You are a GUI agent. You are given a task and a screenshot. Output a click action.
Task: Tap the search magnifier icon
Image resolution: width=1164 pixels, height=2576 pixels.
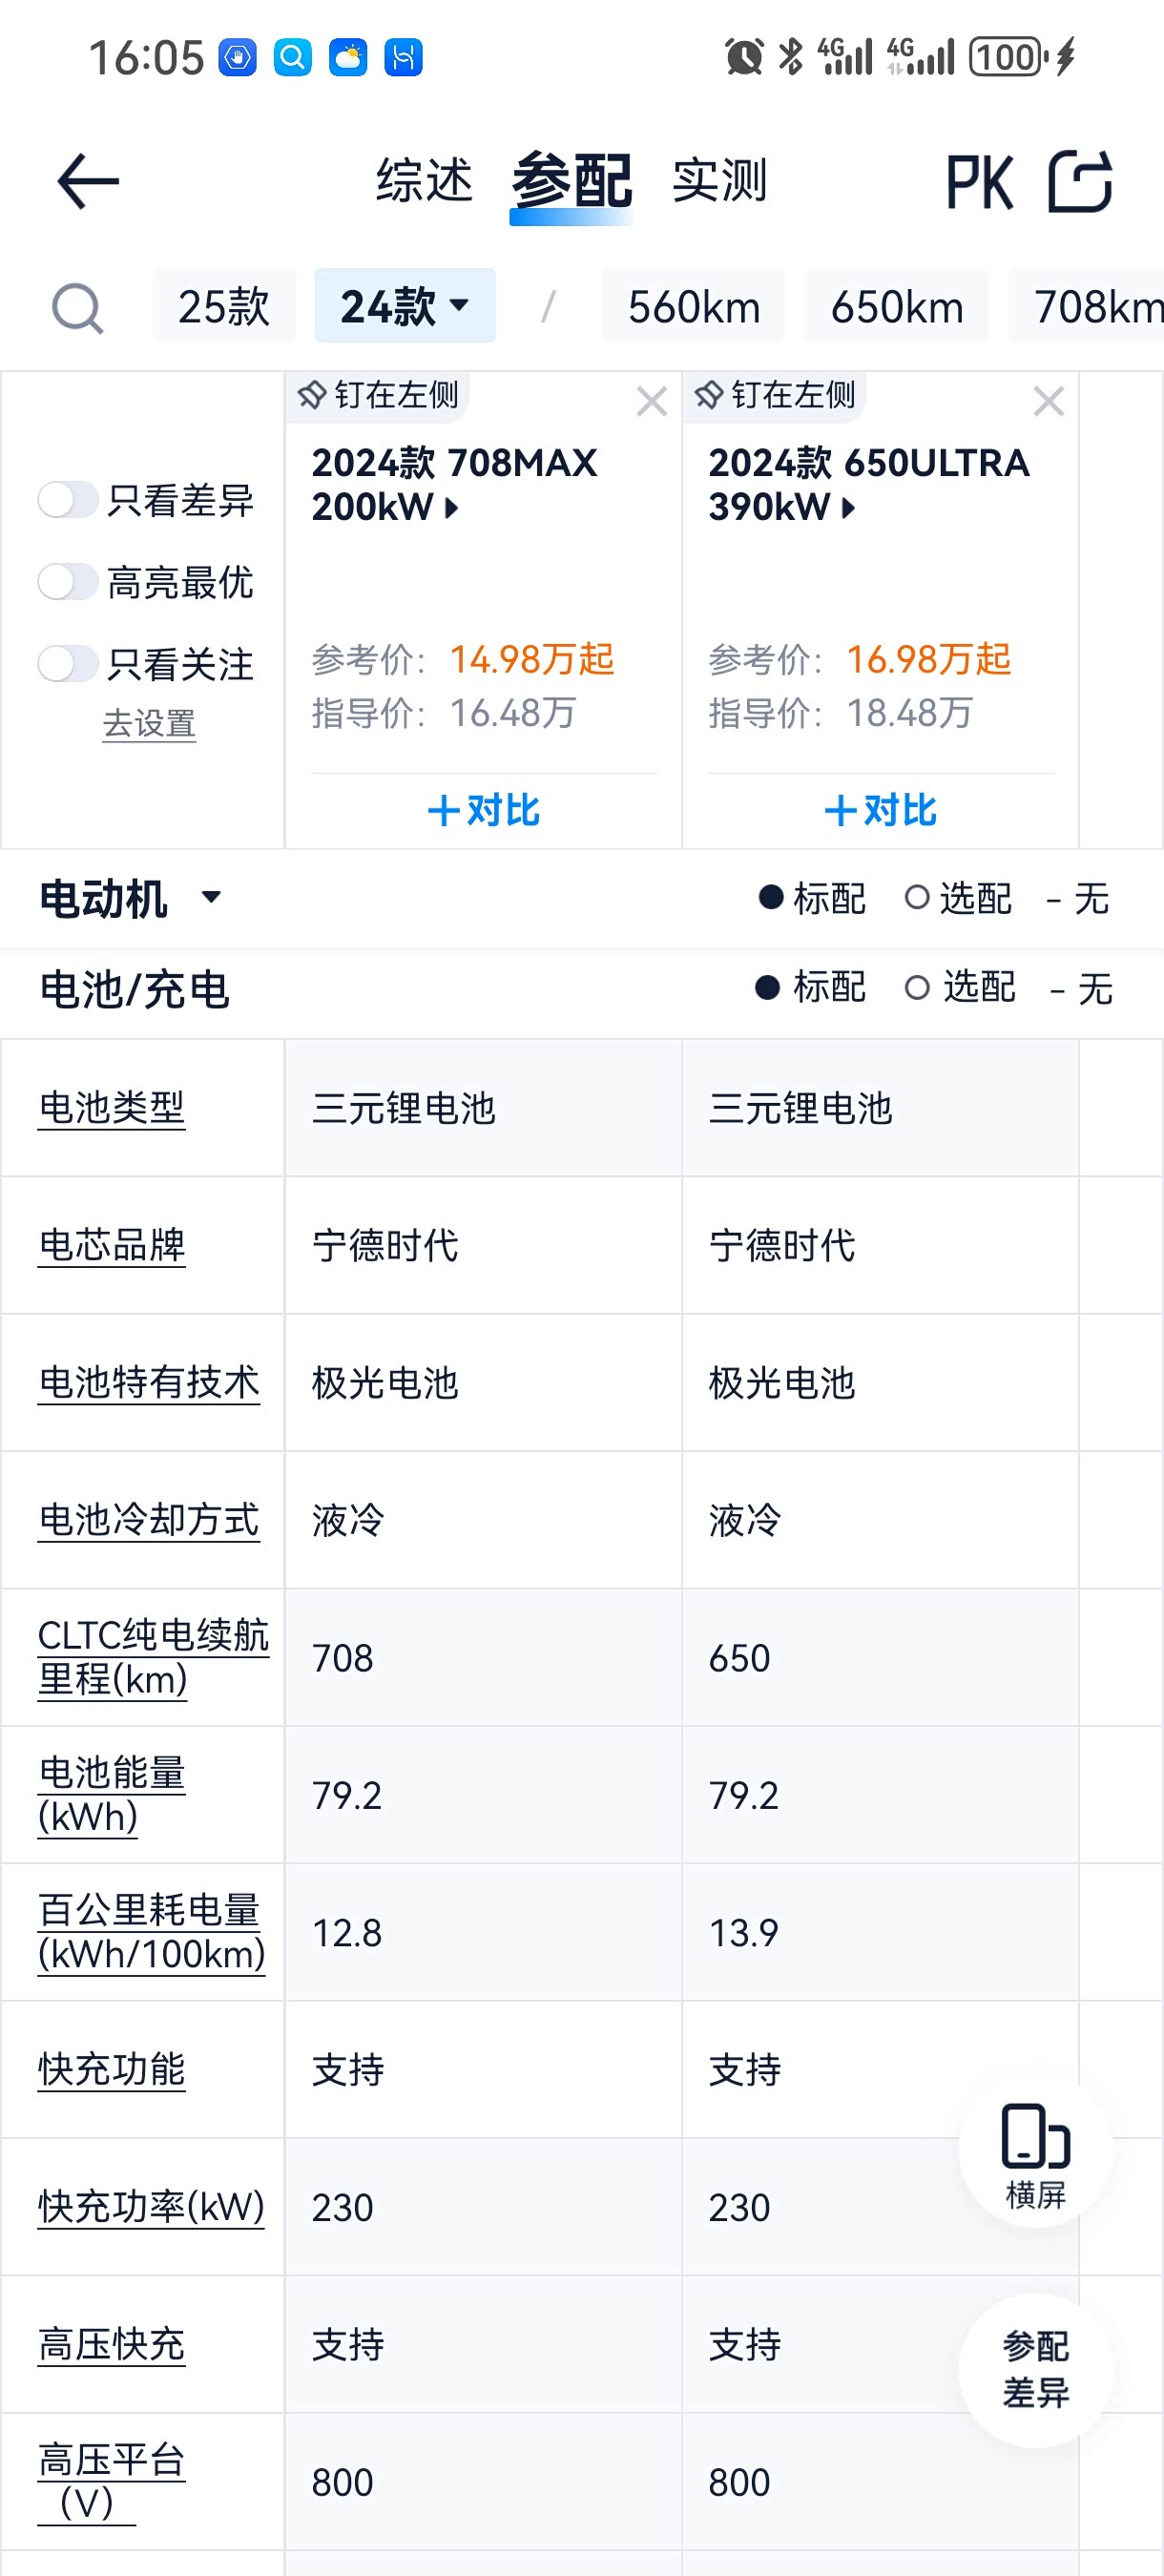pos(77,308)
